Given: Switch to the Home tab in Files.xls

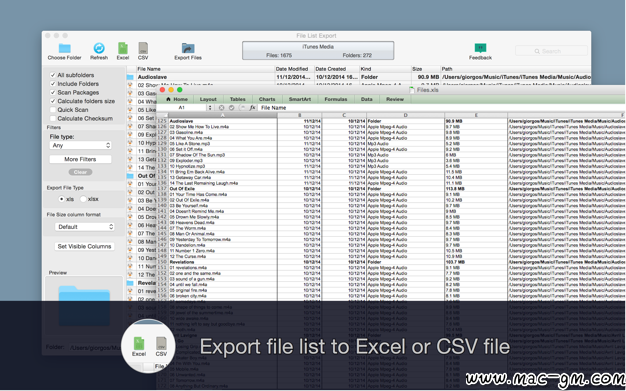Looking at the screenshot, I should coord(176,99).
